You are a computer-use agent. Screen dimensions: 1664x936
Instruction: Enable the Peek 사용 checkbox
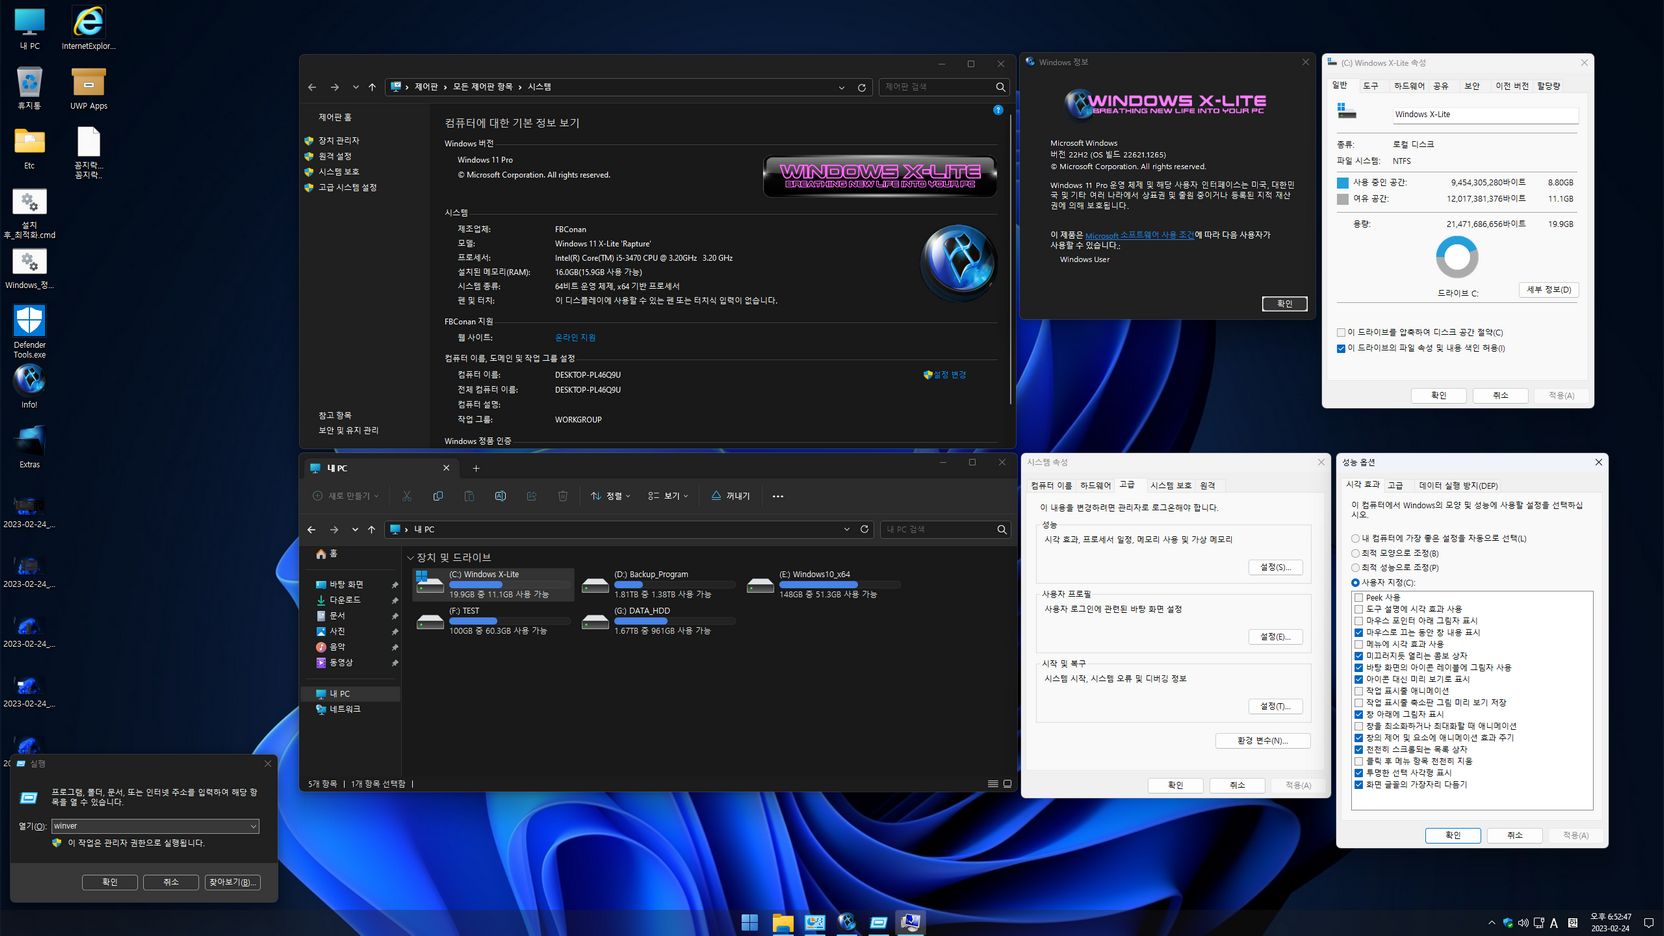tap(1358, 598)
